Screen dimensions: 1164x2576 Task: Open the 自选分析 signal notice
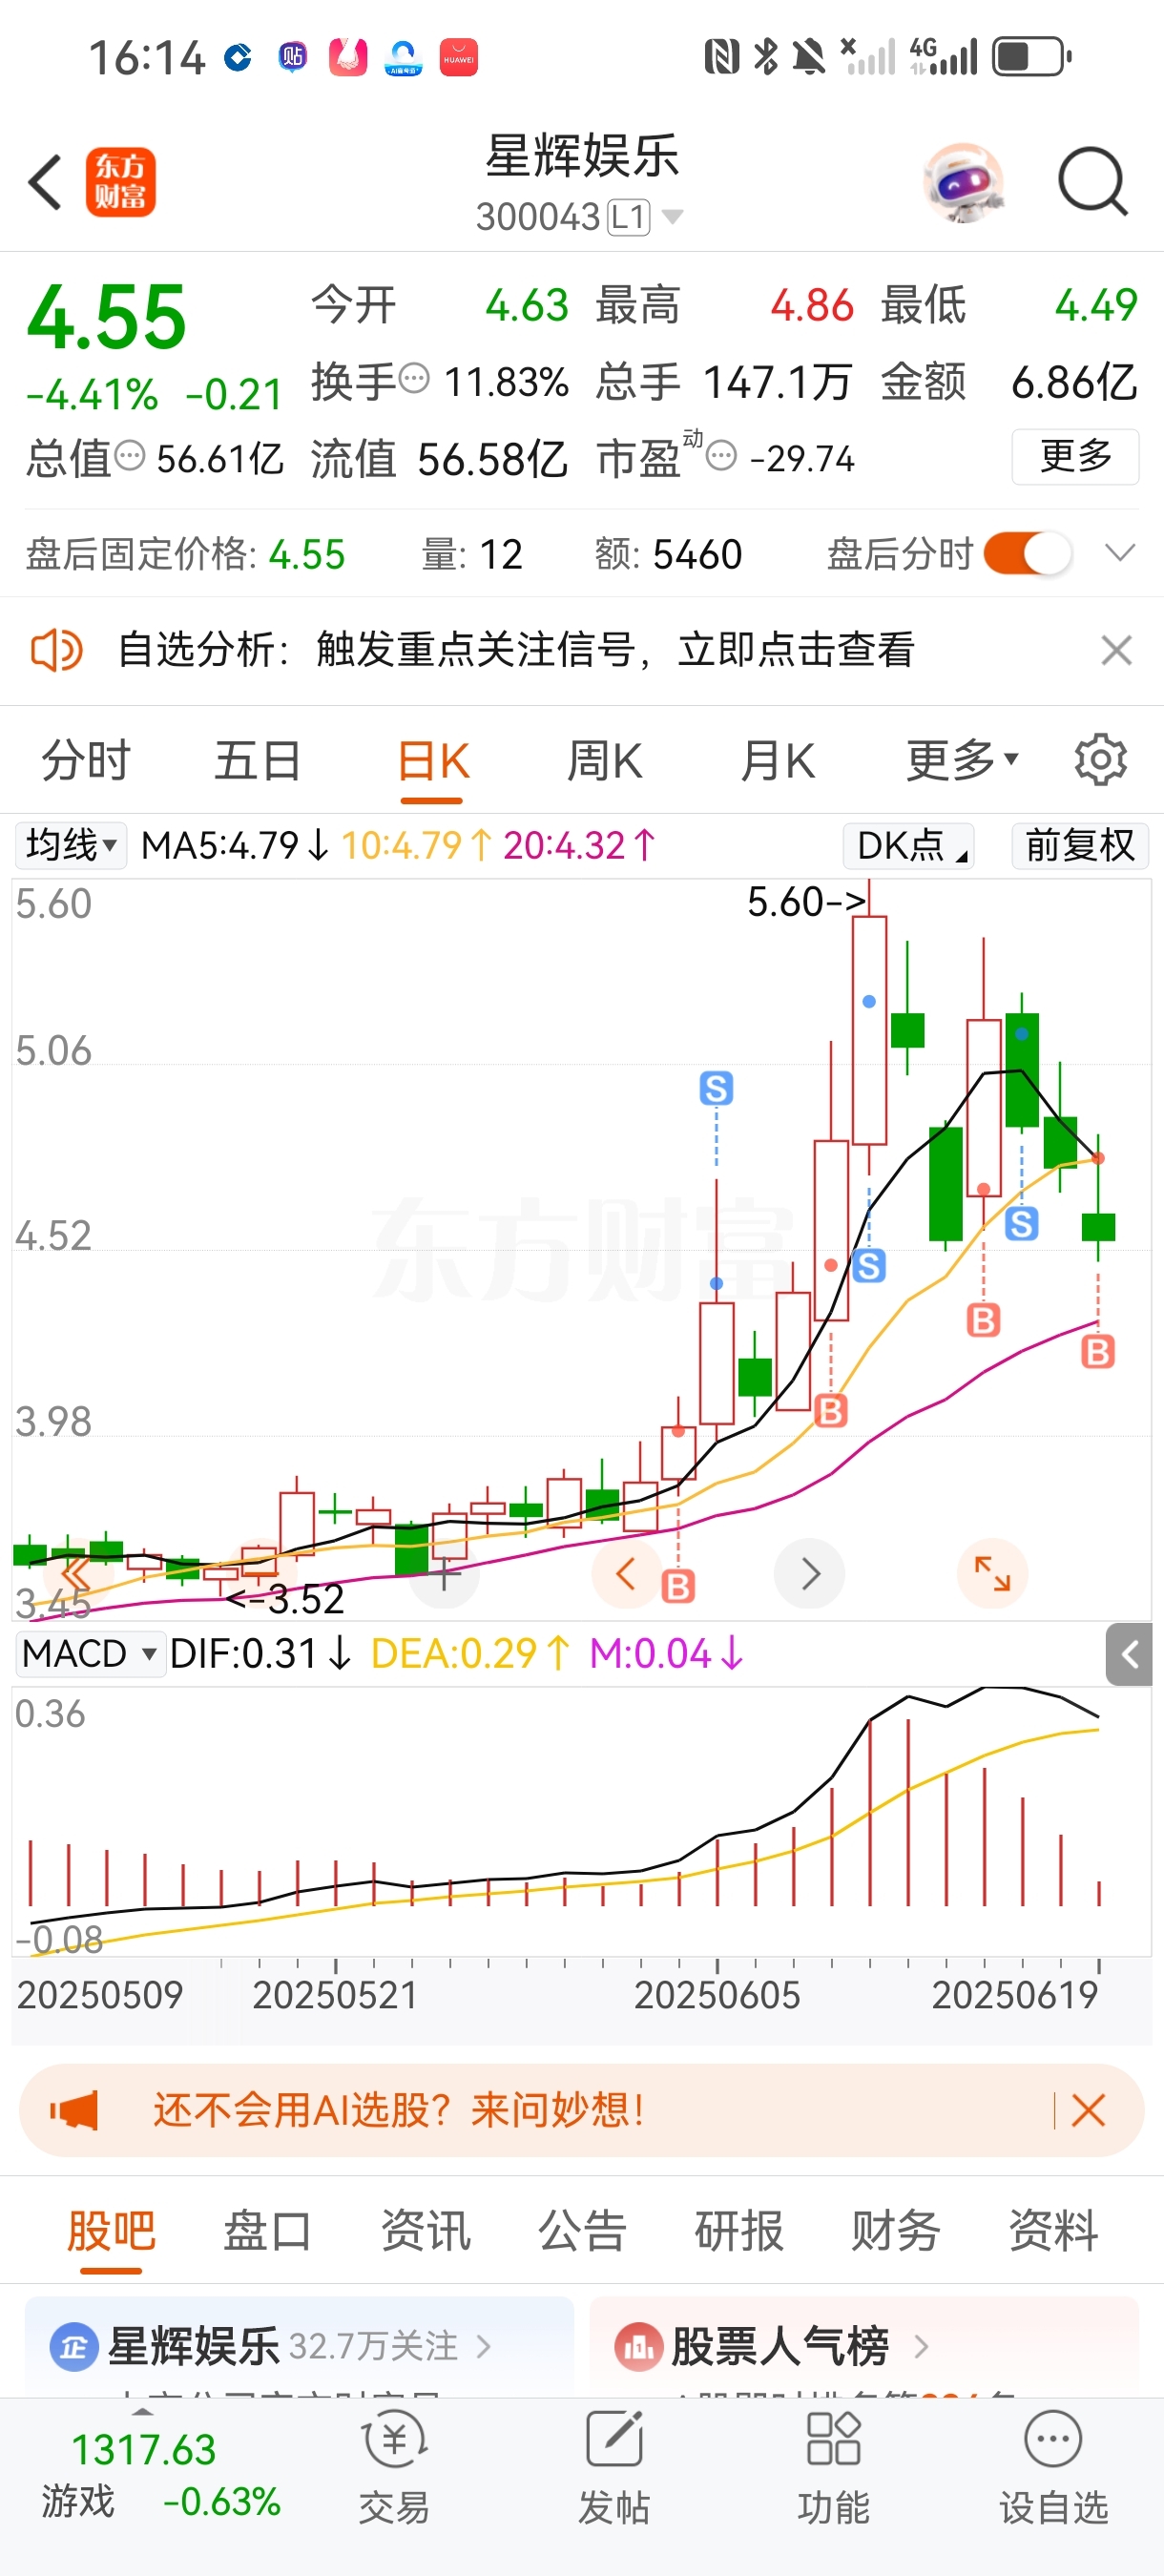pyautogui.click(x=516, y=650)
